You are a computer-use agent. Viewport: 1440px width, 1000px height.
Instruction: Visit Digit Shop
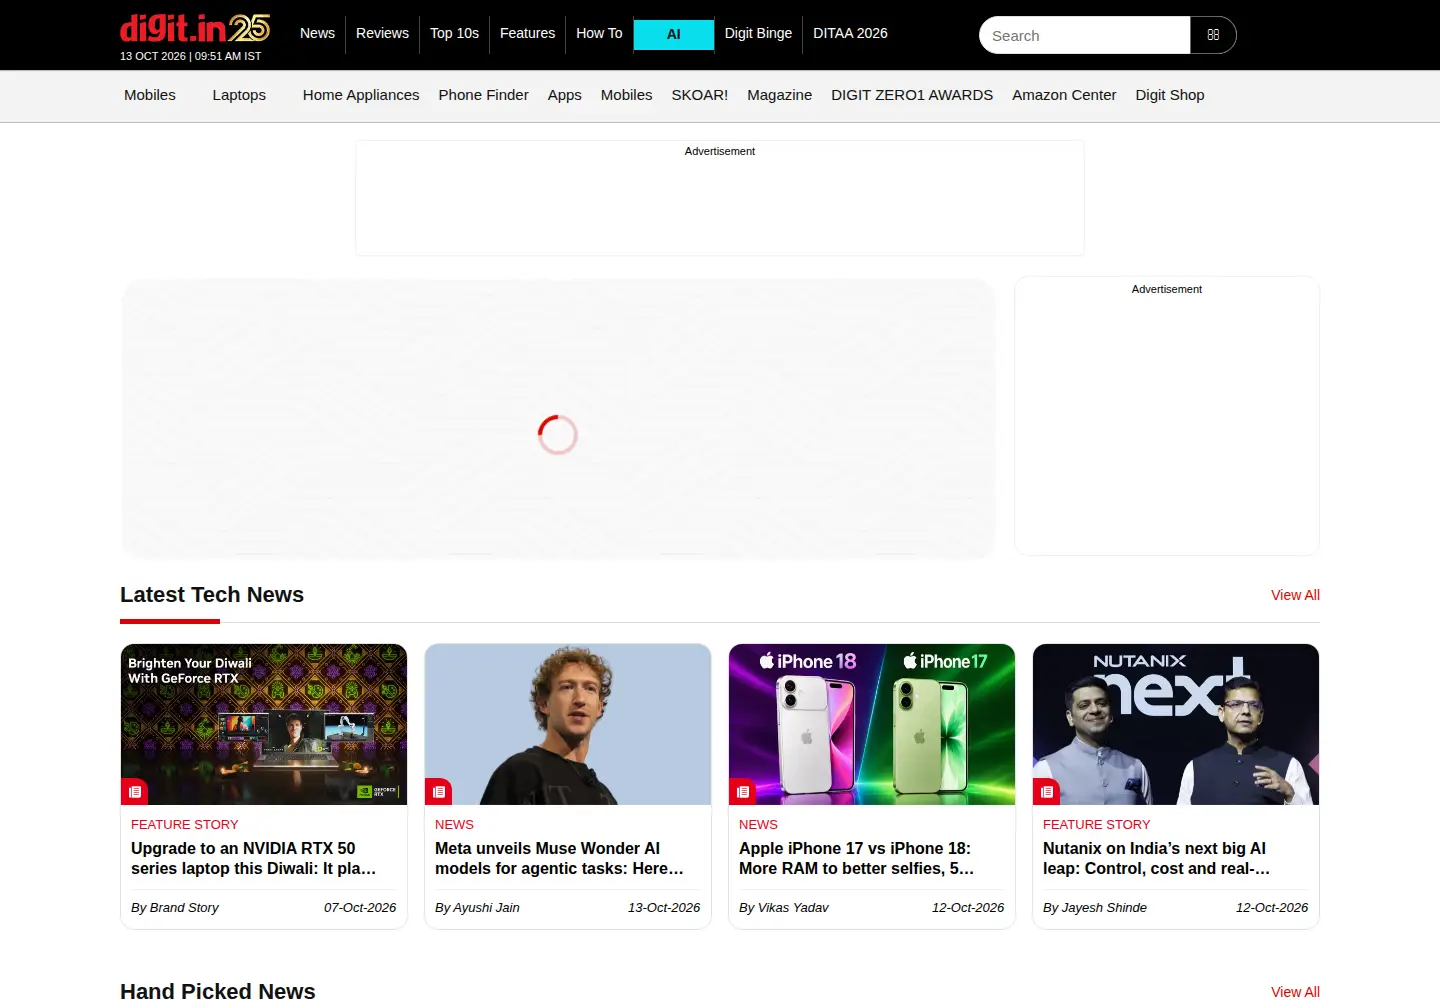(x=1170, y=95)
